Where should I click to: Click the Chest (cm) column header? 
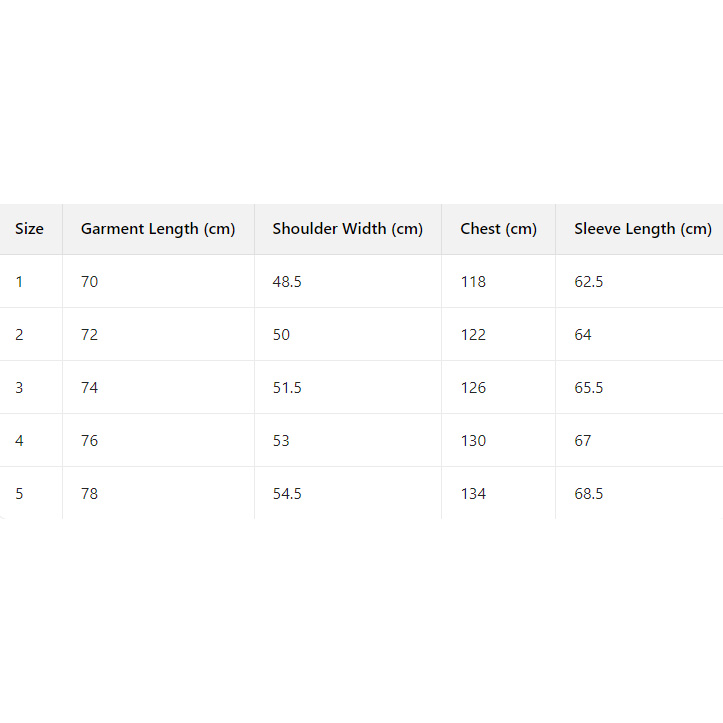tap(498, 229)
